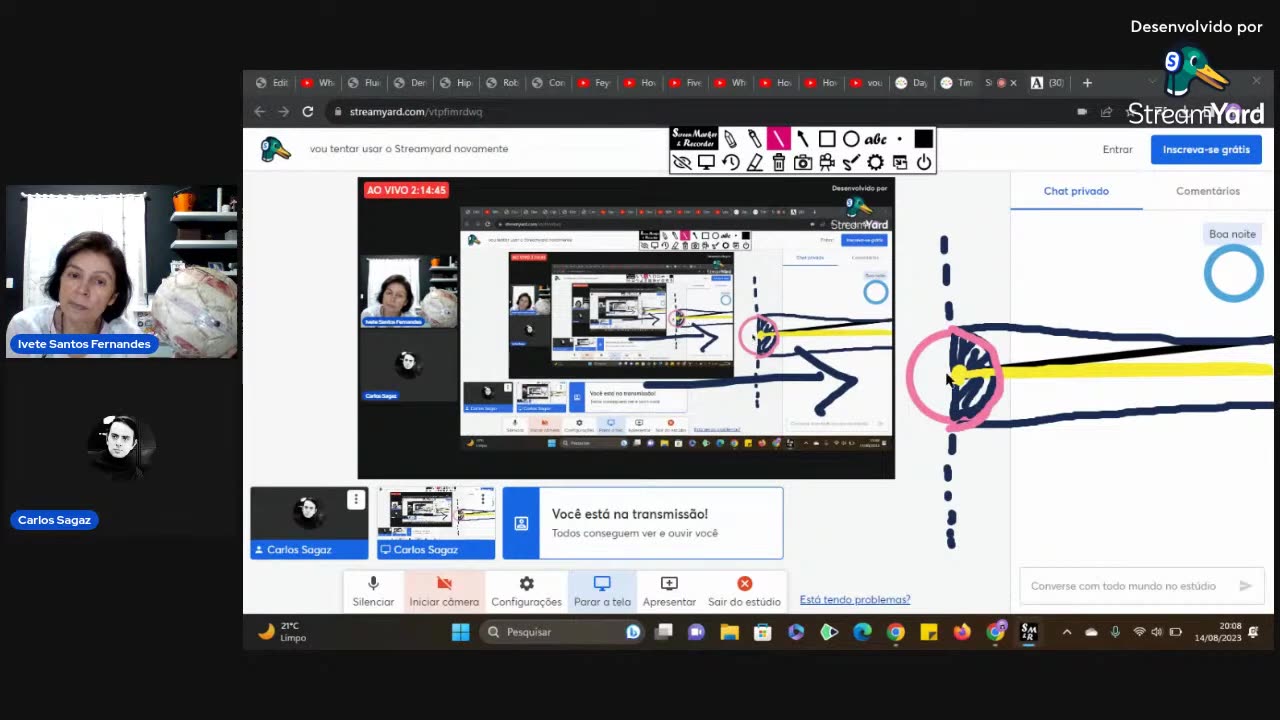Click the undo history clock icon
The height and width of the screenshot is (720, 1280).
(x=731, y=162)
